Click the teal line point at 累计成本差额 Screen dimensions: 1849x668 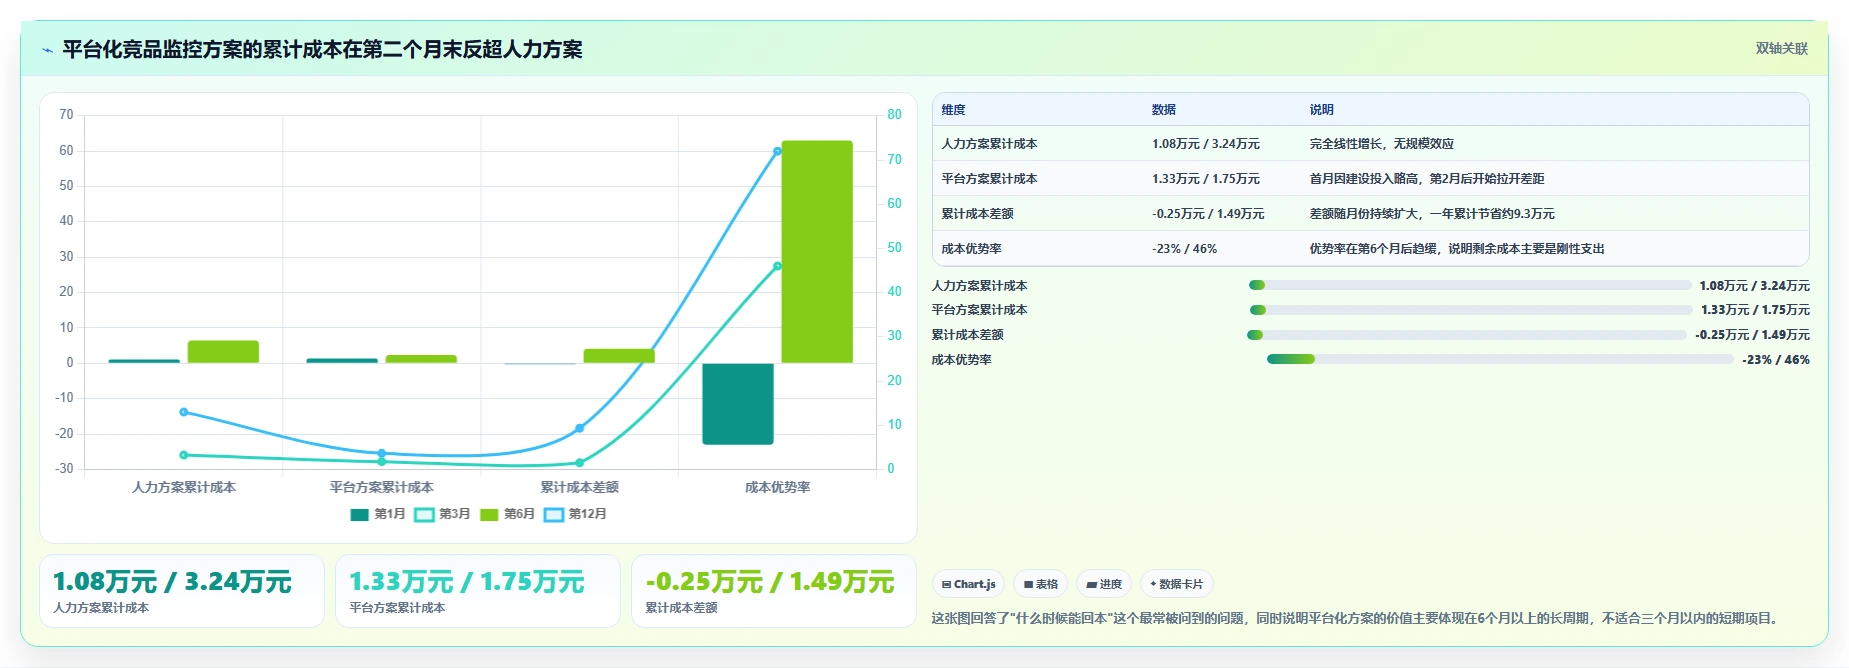click(580, 463)
